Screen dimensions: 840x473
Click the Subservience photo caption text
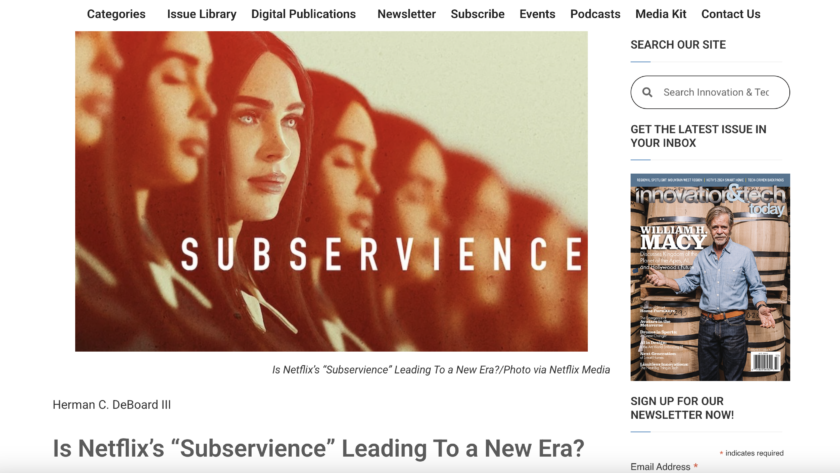coord(441,370)
